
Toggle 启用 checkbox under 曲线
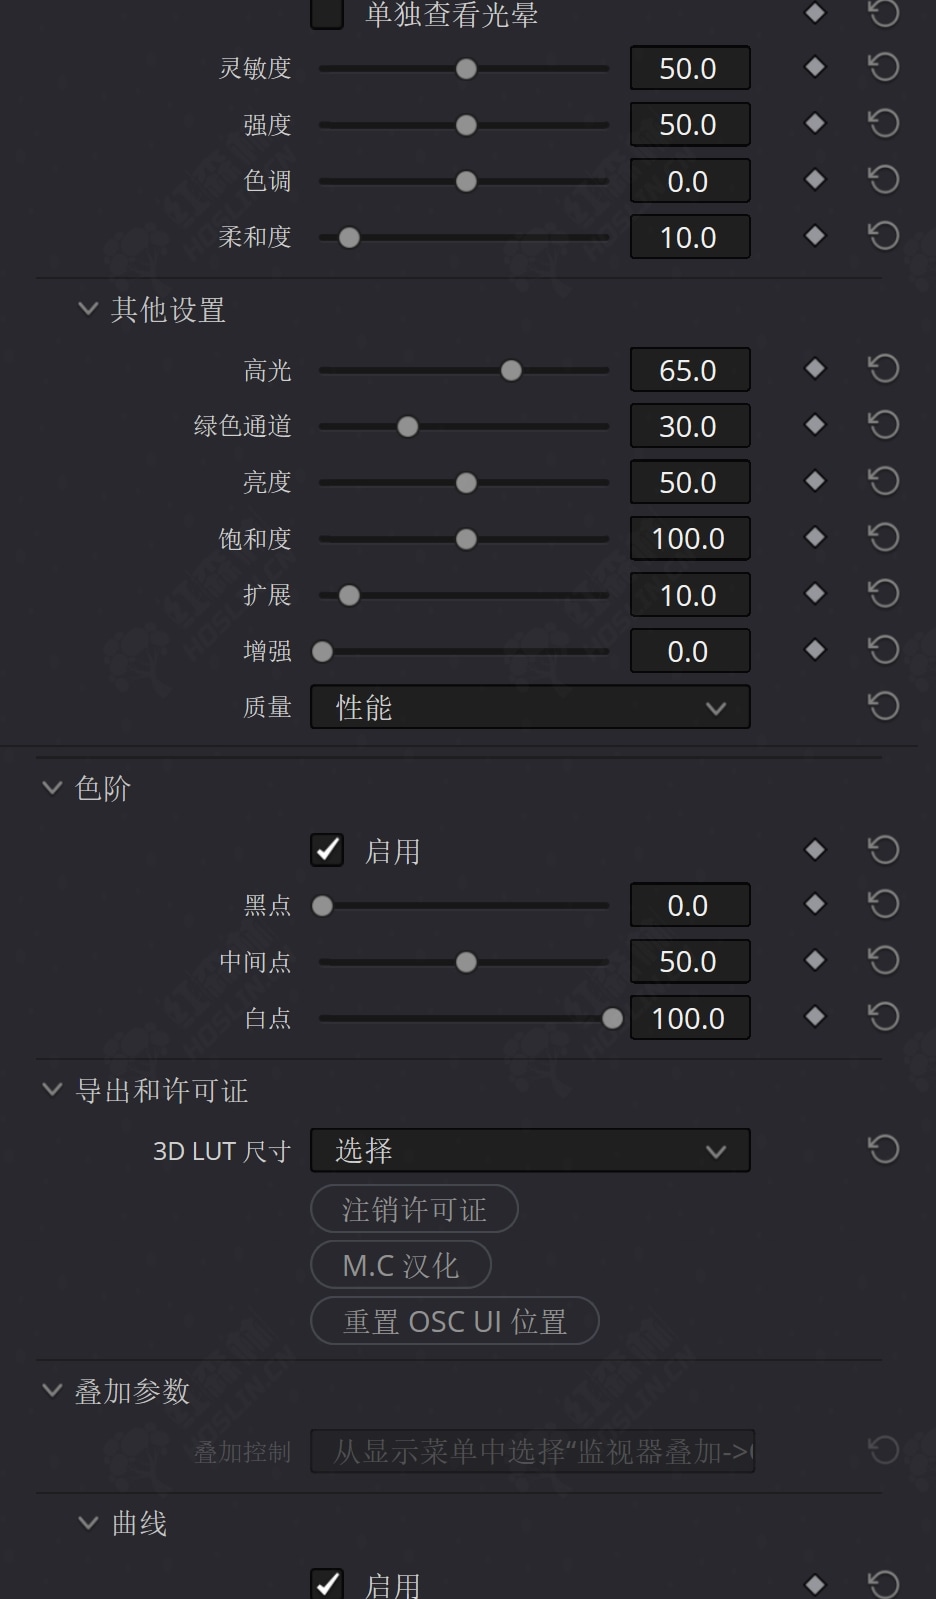point(327,1584)
